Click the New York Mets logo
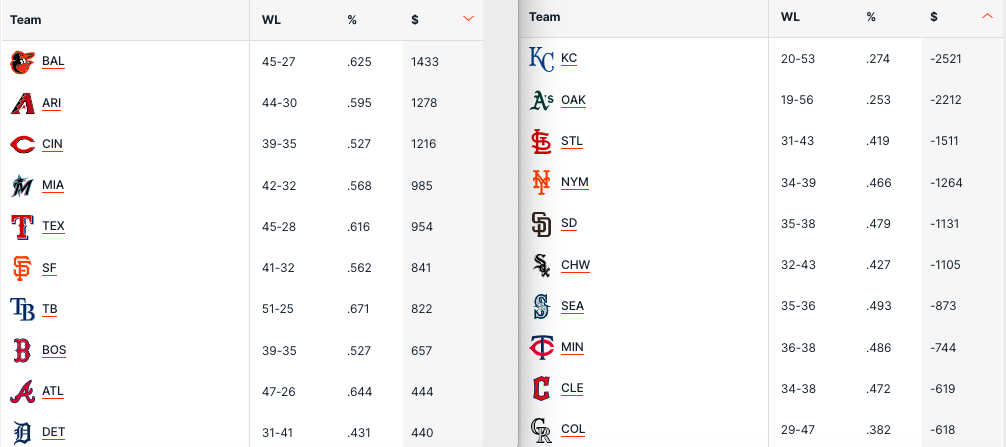 (x=541, y=182)
